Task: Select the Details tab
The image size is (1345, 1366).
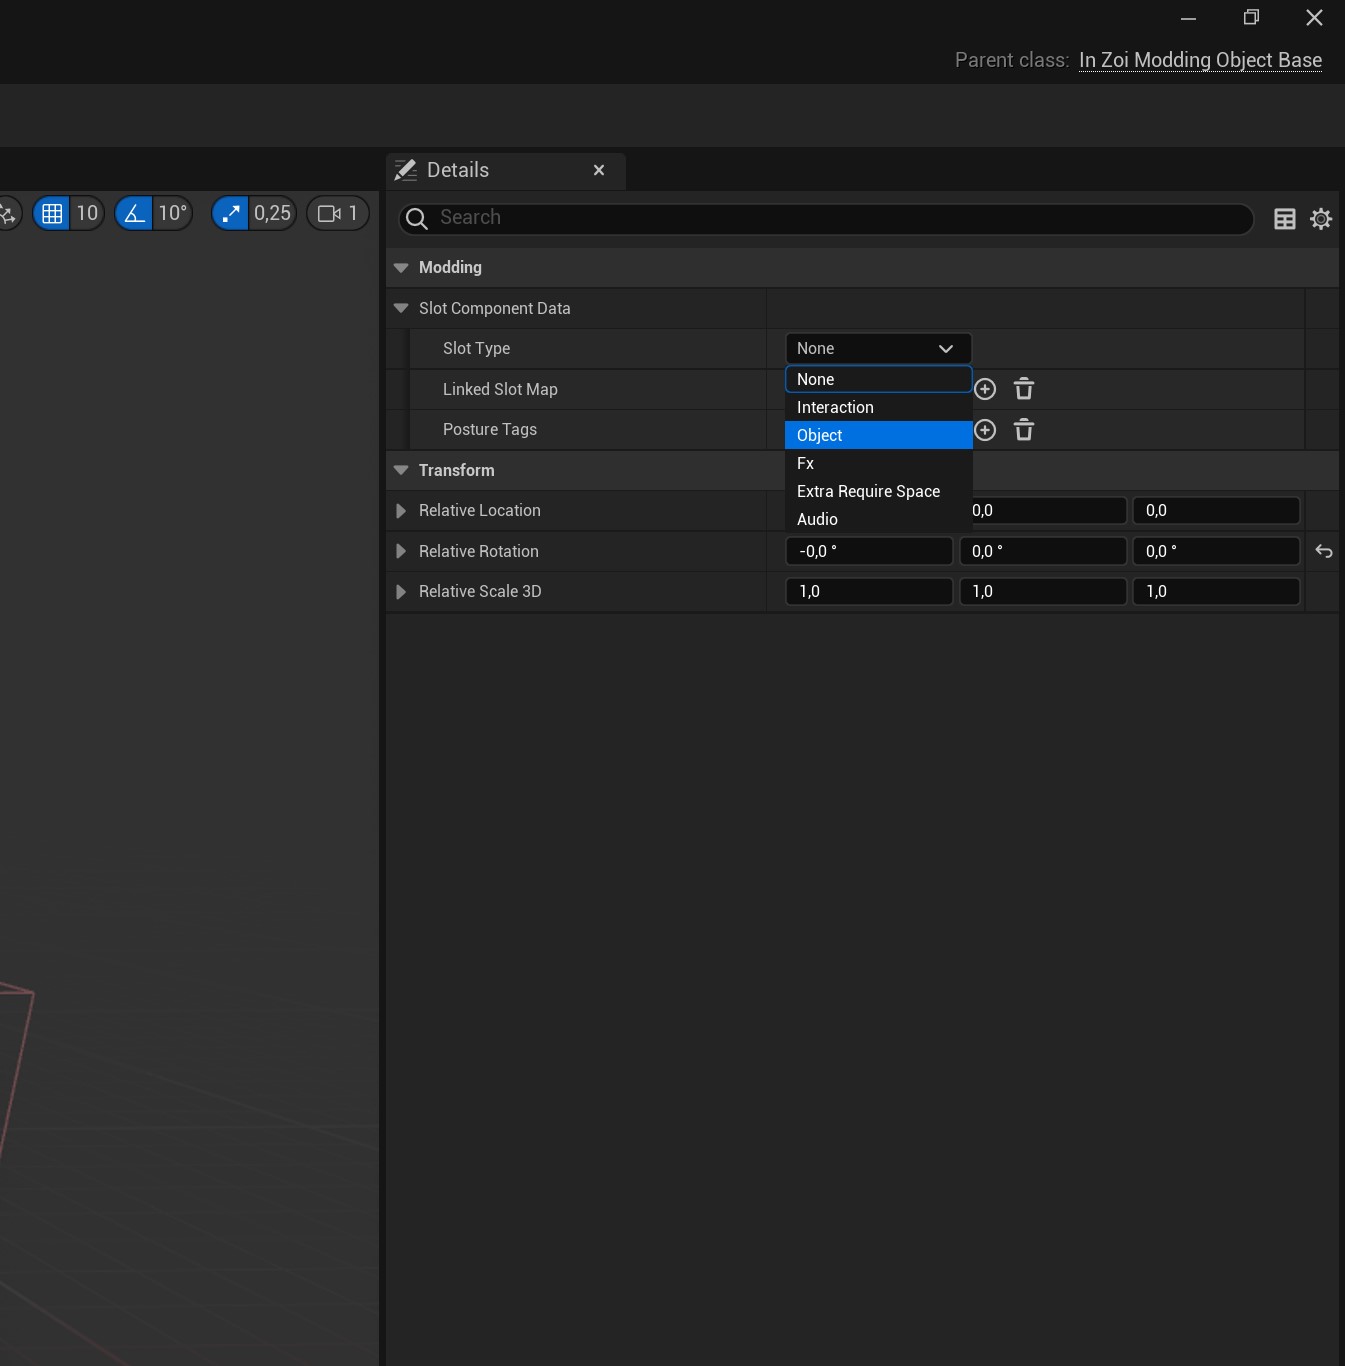Action: pyautogui.click(x=505, y=170)
